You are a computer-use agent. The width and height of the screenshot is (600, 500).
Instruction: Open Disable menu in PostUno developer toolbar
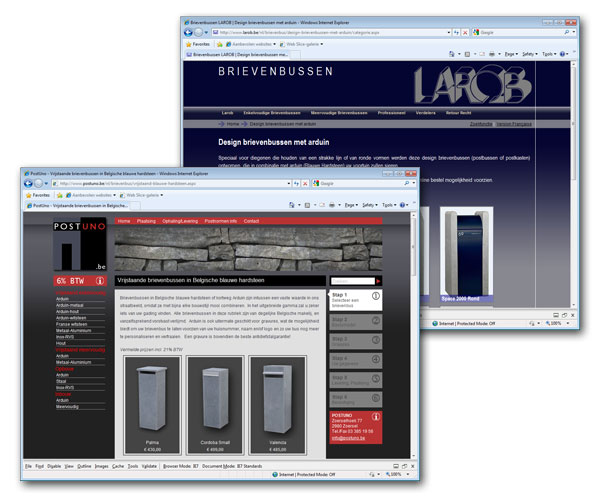coord(54,466)
